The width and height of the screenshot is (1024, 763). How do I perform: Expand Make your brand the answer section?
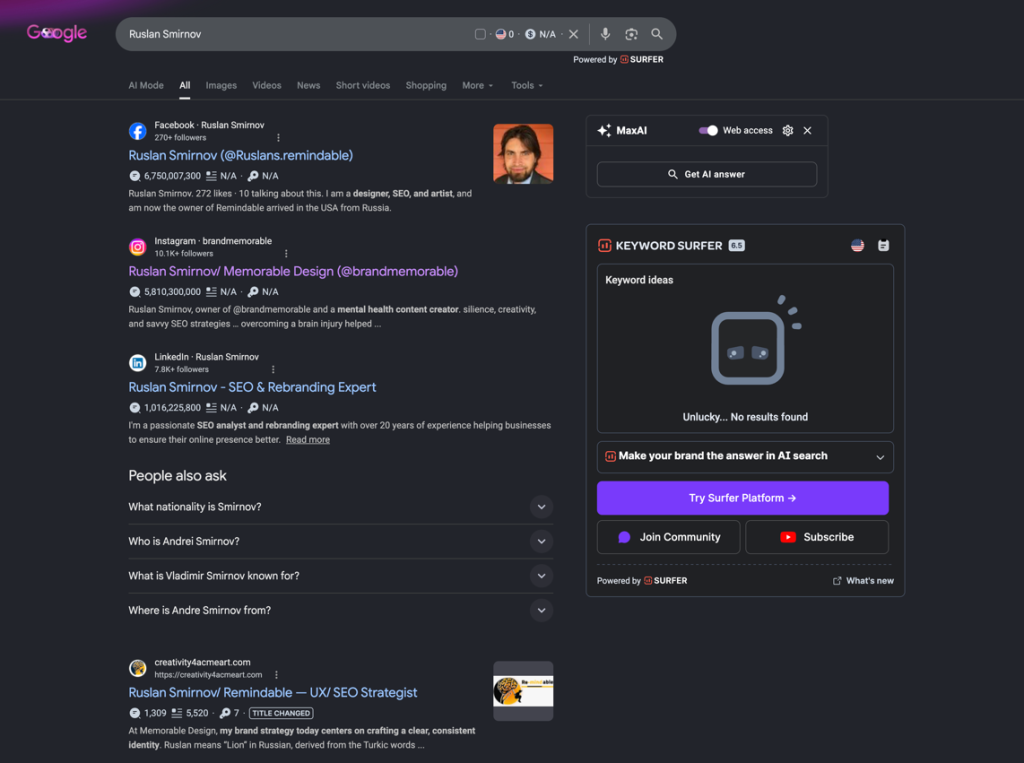(745, 457)
